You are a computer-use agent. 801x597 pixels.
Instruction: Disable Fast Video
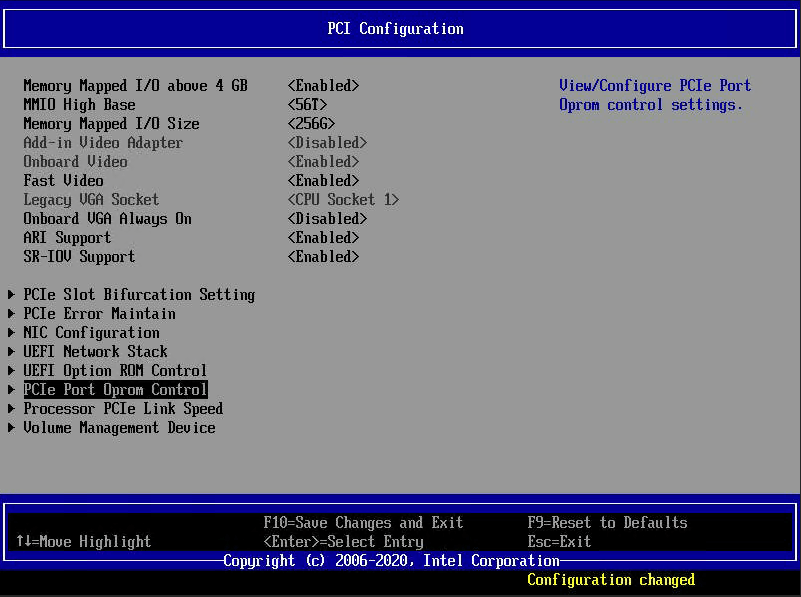pyautogui.click(x=322, y=180)
